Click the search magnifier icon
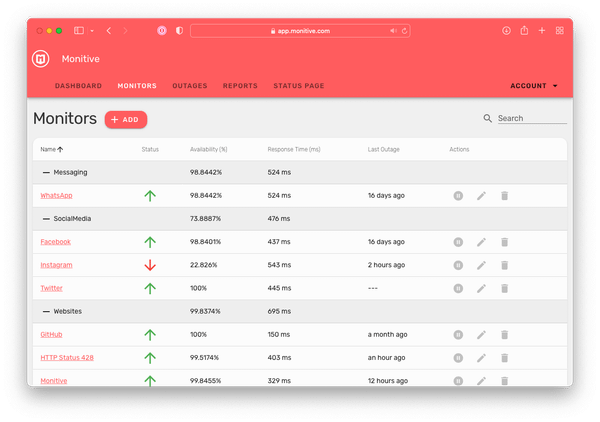 (x=487, y=119)
